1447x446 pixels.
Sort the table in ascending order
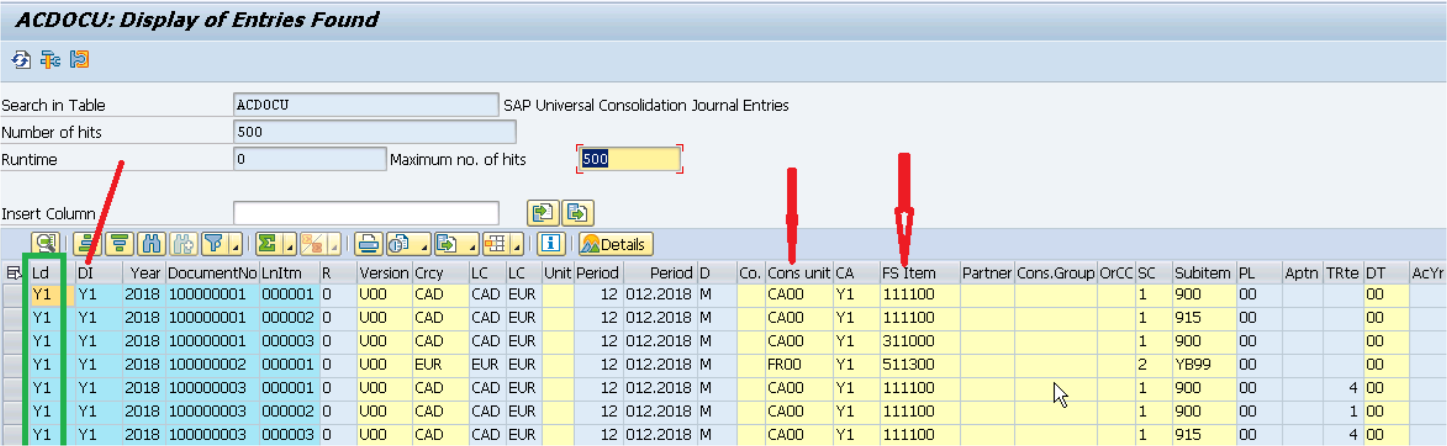(x=88, y=244)
